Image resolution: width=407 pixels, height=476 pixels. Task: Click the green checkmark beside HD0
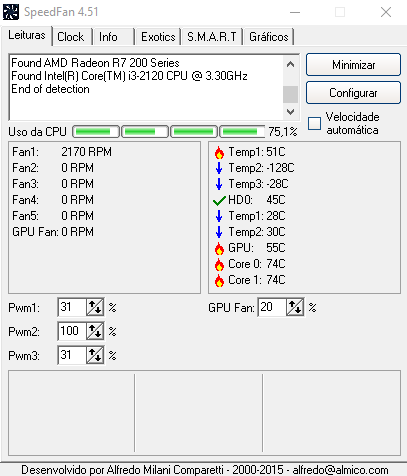[219, 200]
